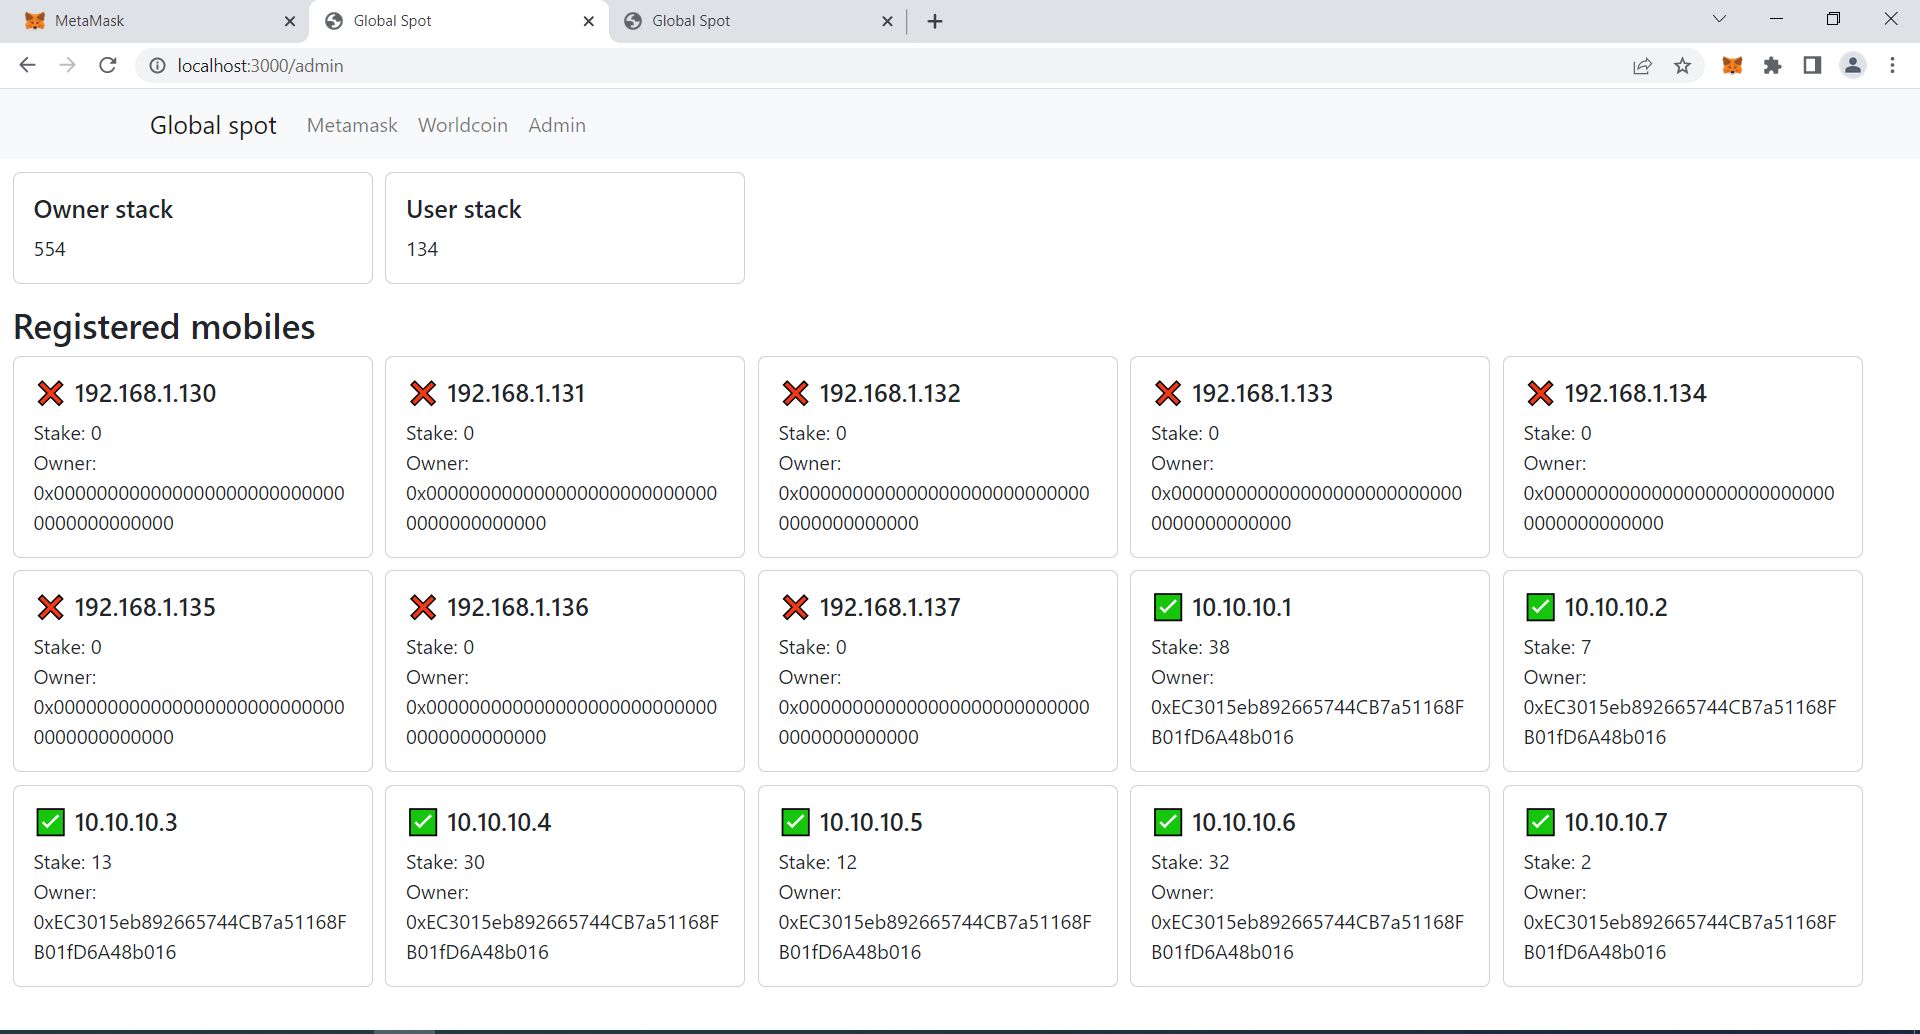The width and height of the screenshot is (1920, 1034).
Task: Click the User stack card heading
Action: 464,209
